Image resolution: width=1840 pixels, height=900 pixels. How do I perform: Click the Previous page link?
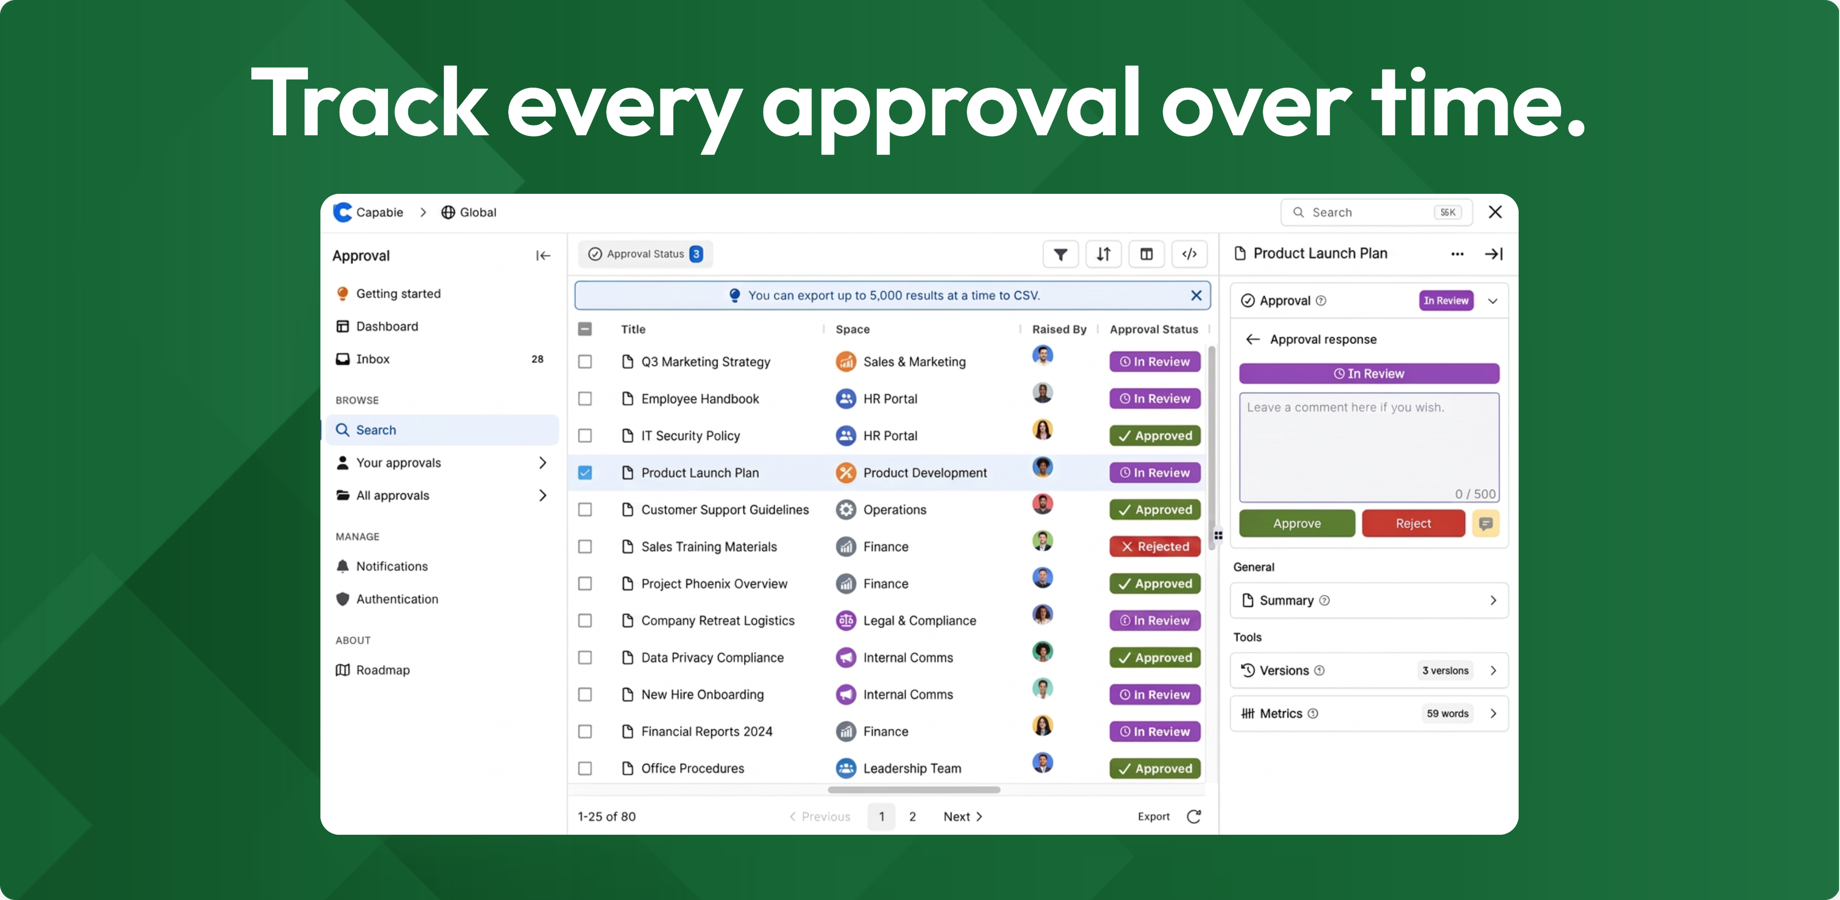point(820,817)
